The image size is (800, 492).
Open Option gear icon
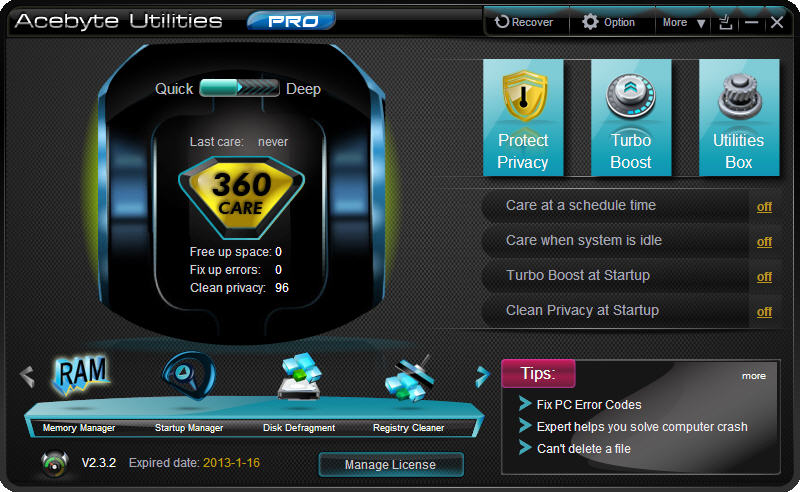tap(590, 21)
